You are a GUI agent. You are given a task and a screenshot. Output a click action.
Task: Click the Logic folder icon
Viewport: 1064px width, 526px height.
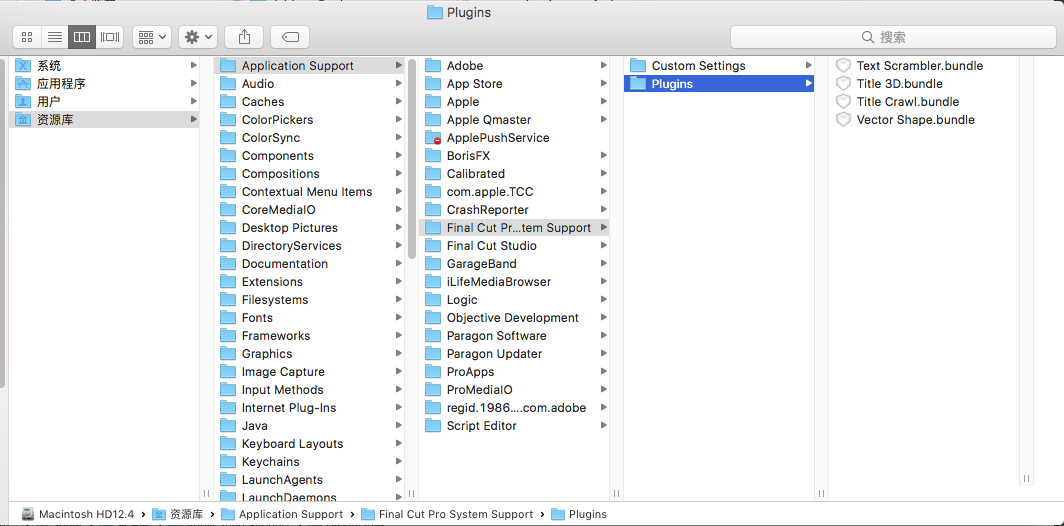click(x=433, y=299)
